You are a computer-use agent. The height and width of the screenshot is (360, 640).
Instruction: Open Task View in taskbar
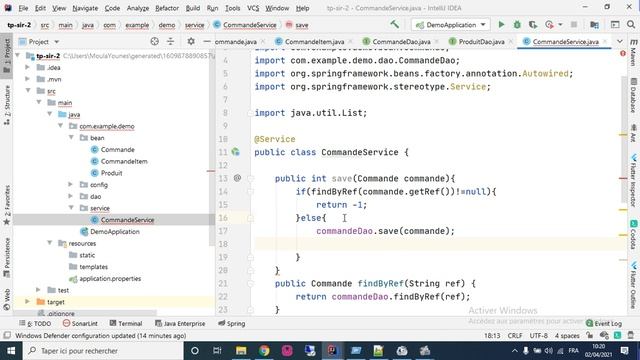coord(217,351)
